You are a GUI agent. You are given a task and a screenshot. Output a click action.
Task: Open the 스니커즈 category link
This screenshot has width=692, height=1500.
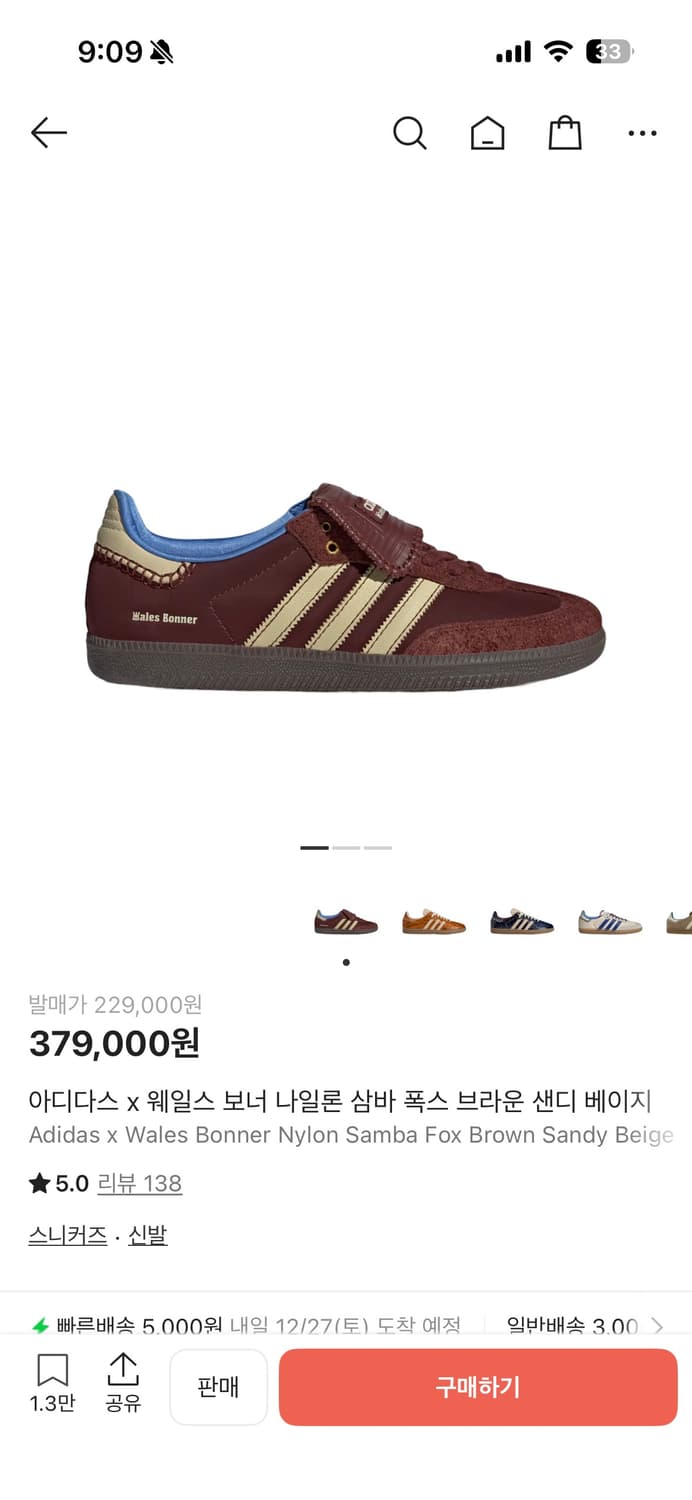click(x=68, y=1236)
